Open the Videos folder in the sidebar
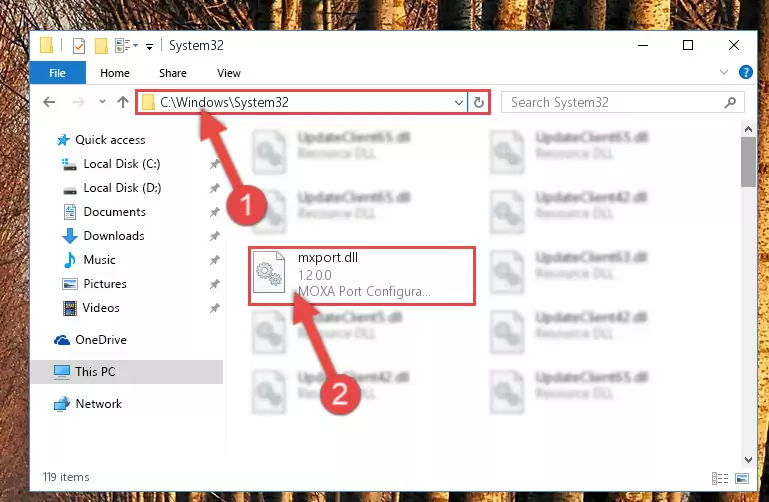Image resolution: width=769 pixels, height=502 pixels. 91,308
